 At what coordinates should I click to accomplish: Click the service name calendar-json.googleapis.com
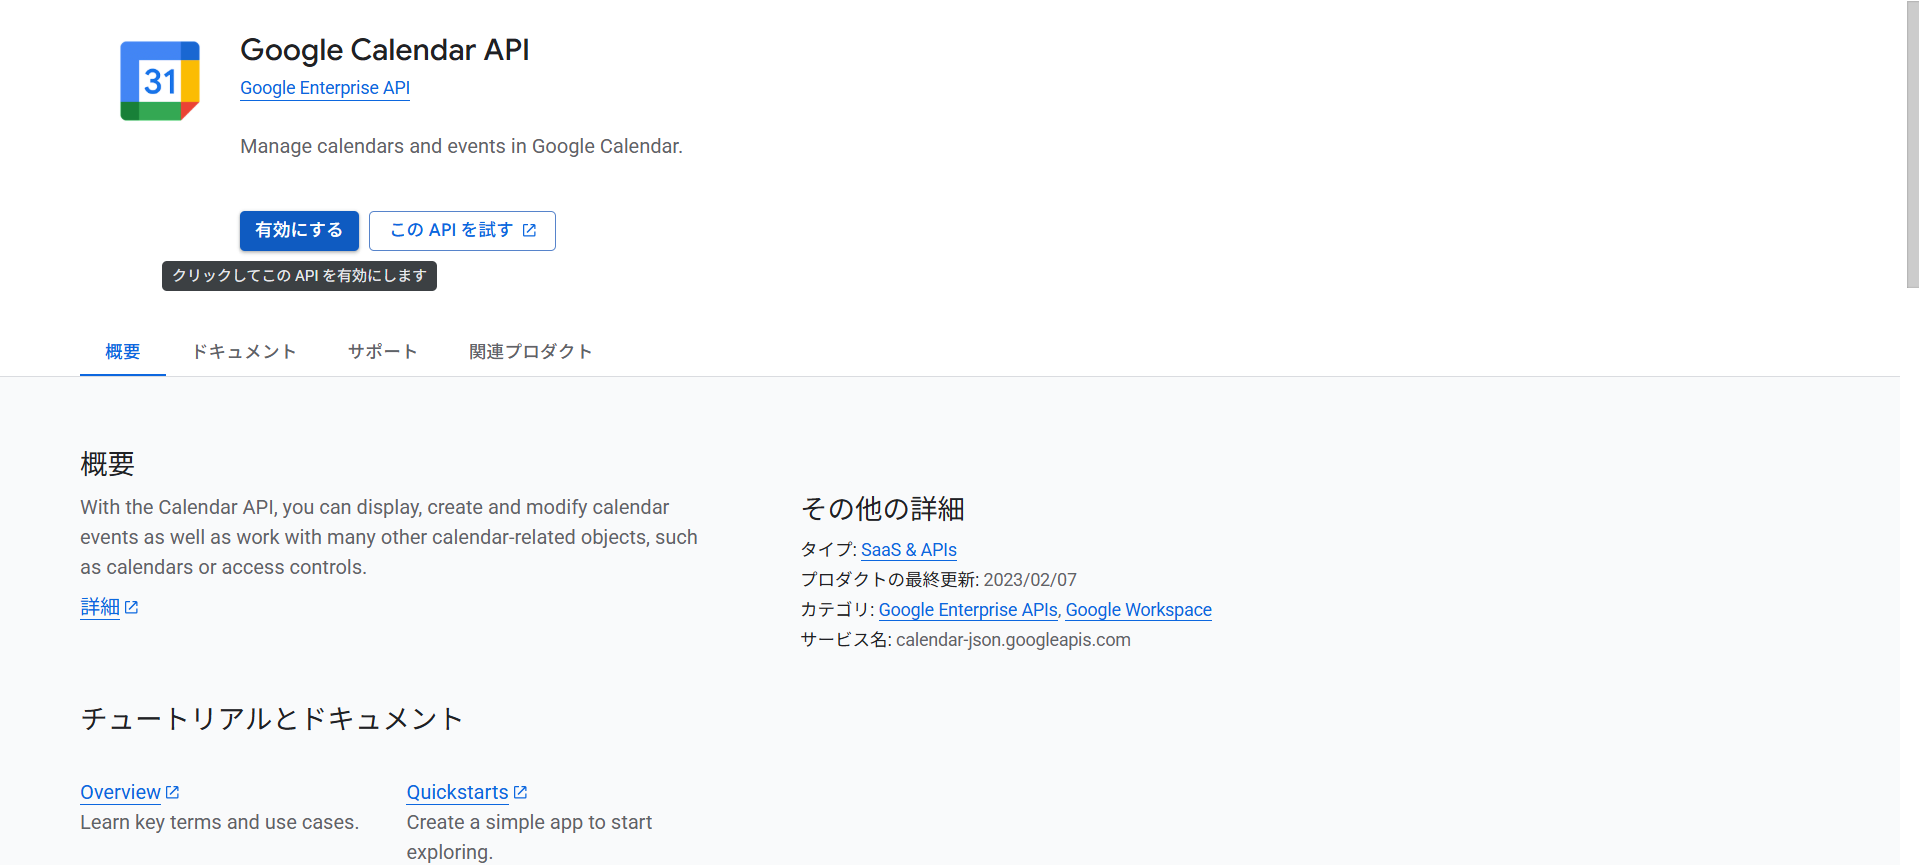[1013, 640]
